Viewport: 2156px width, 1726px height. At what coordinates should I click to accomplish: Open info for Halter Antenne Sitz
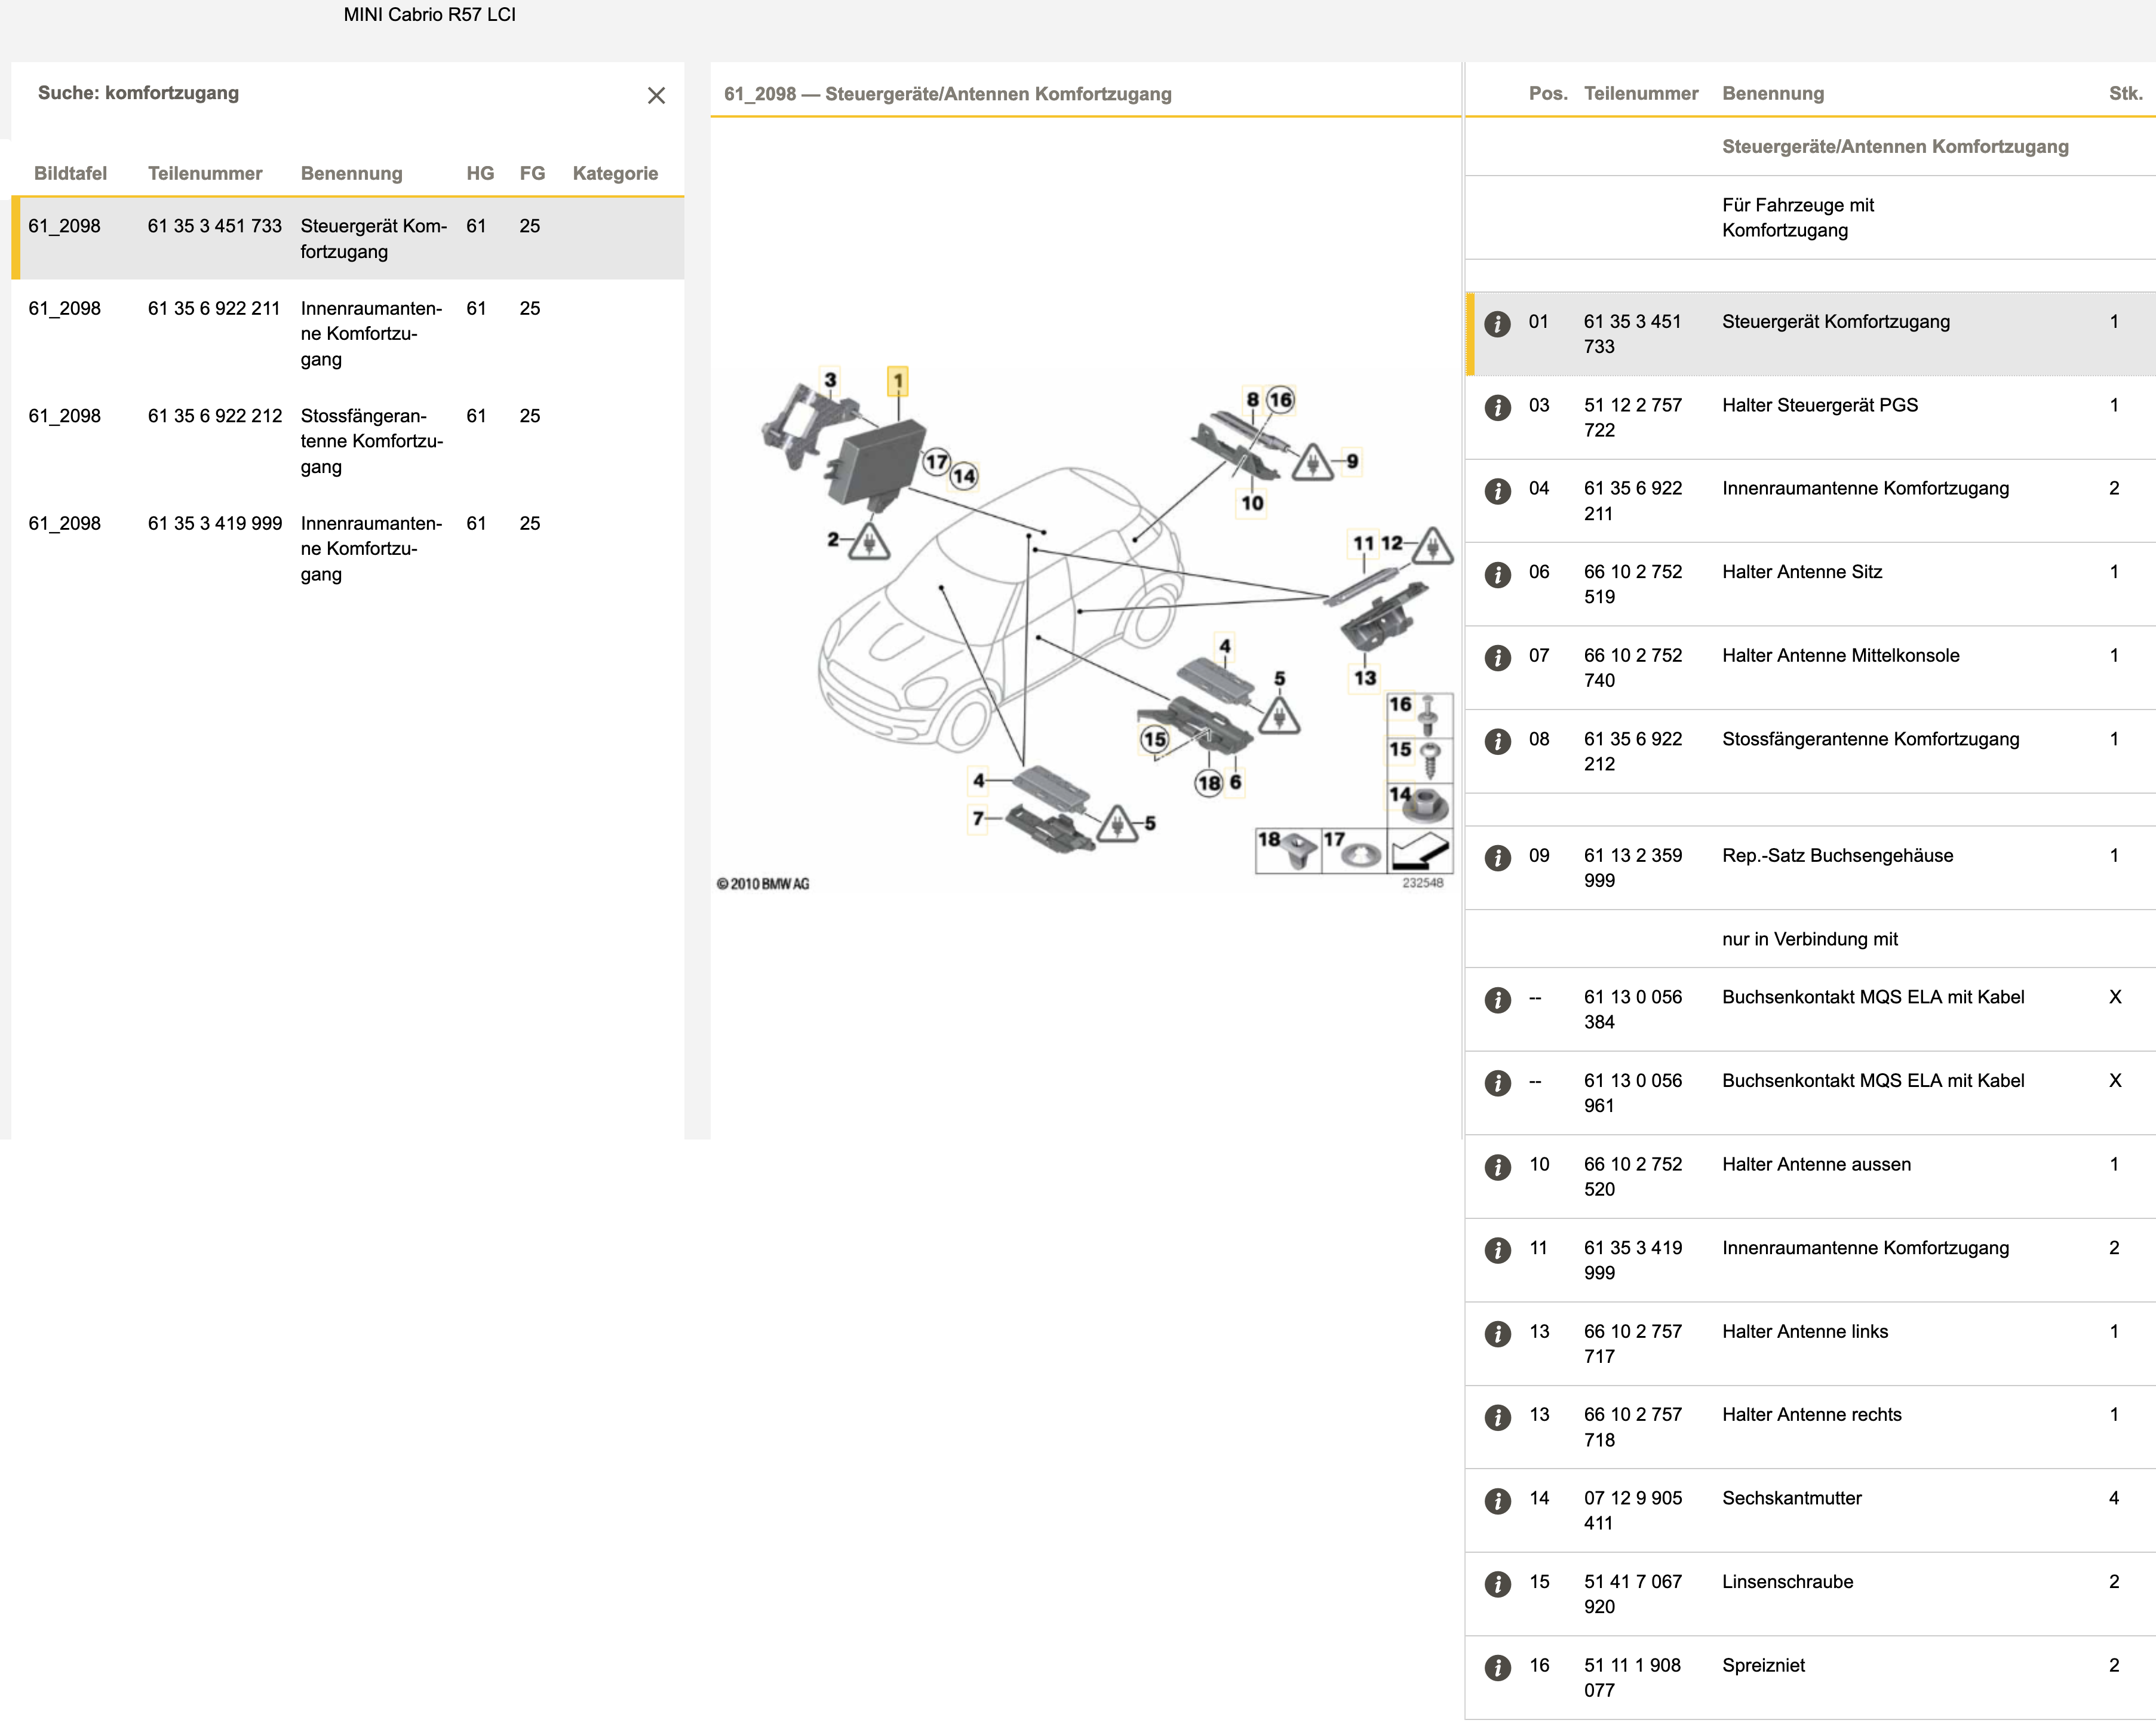coord(1497,575)
